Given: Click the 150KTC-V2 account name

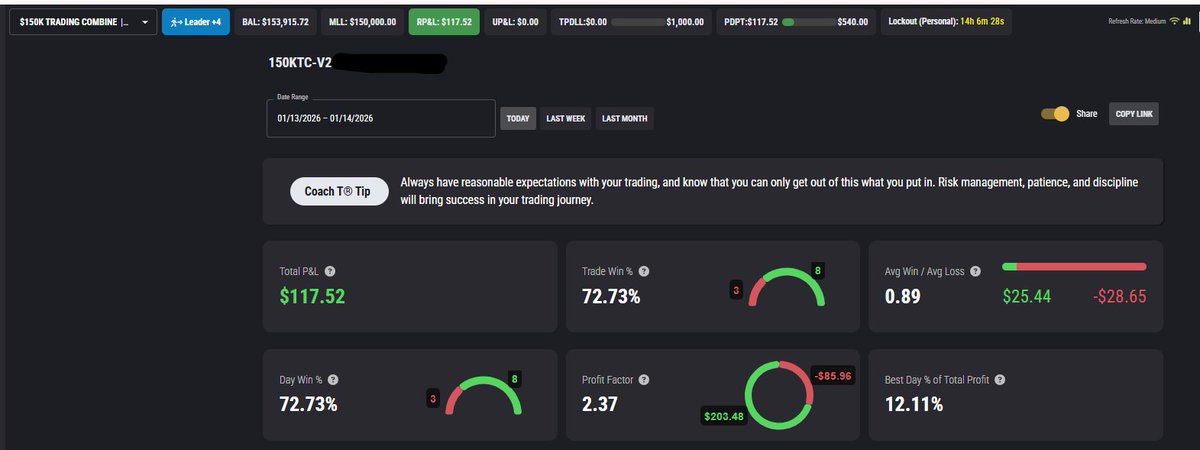Looking at the screenshot, I should (x=300, y=63).
